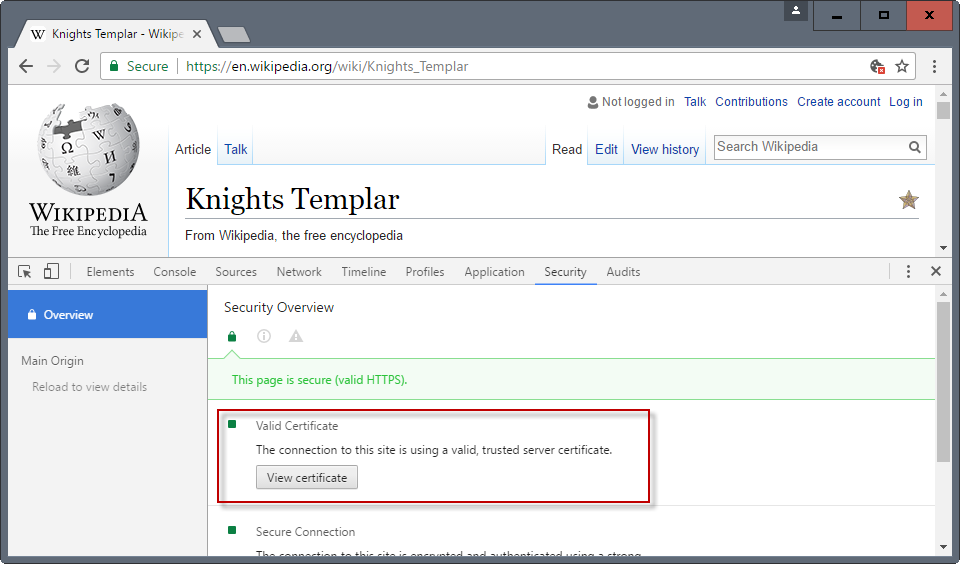
Task: Open the Application tab in DevTools
Action: tap(494, 272)
